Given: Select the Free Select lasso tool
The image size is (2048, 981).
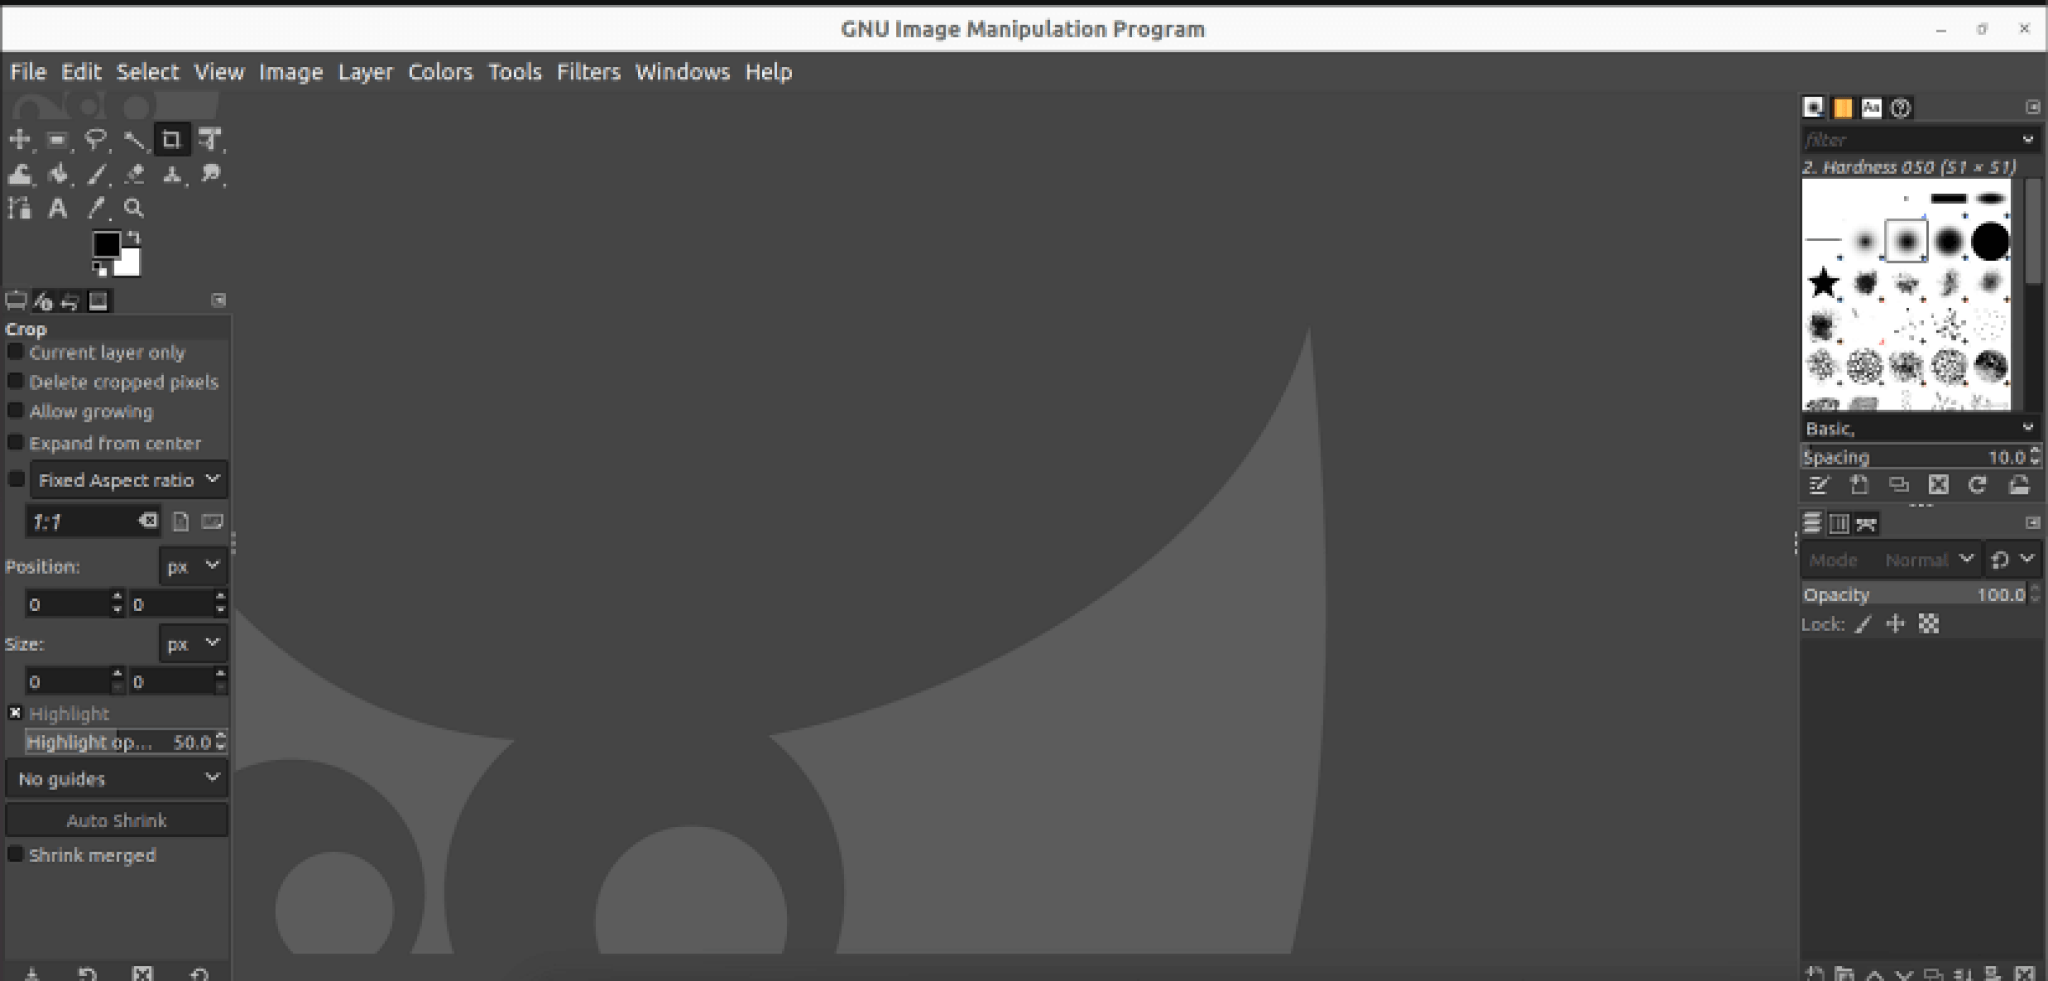Looking at the screenshot, I should (96, 140).
